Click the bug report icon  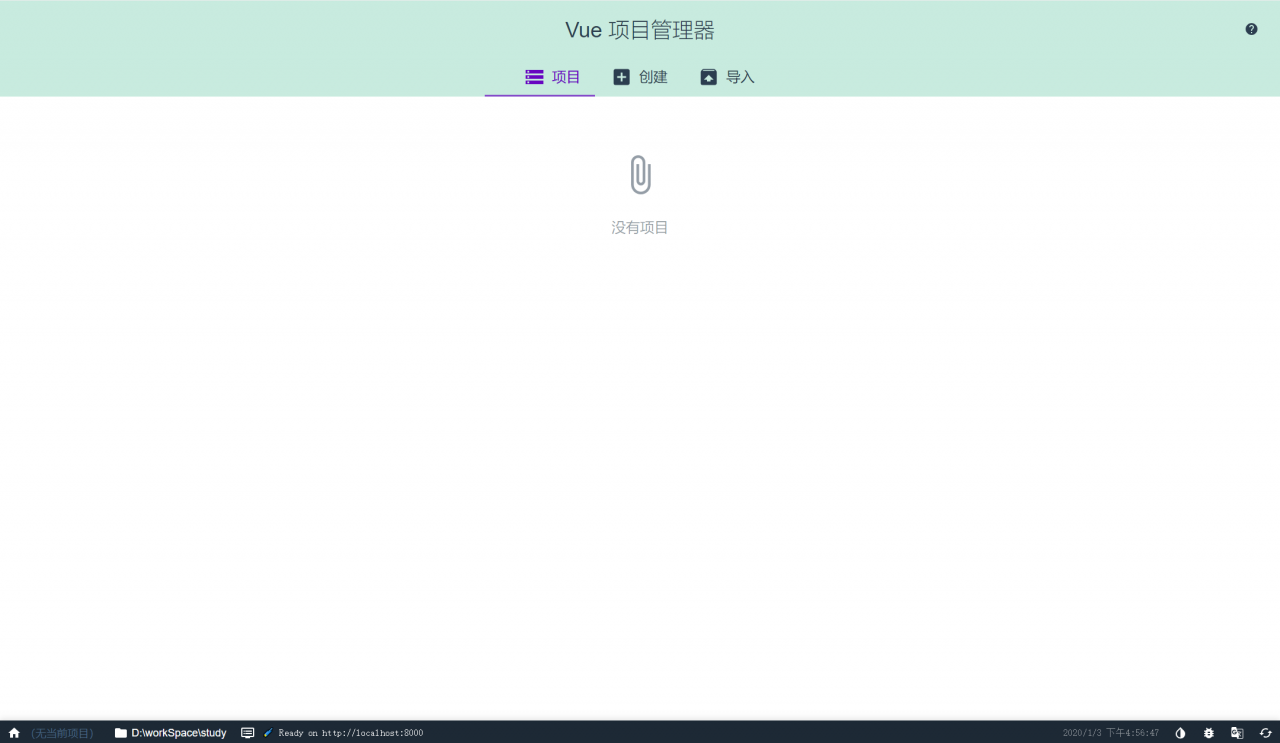[x=1209, y=733]
